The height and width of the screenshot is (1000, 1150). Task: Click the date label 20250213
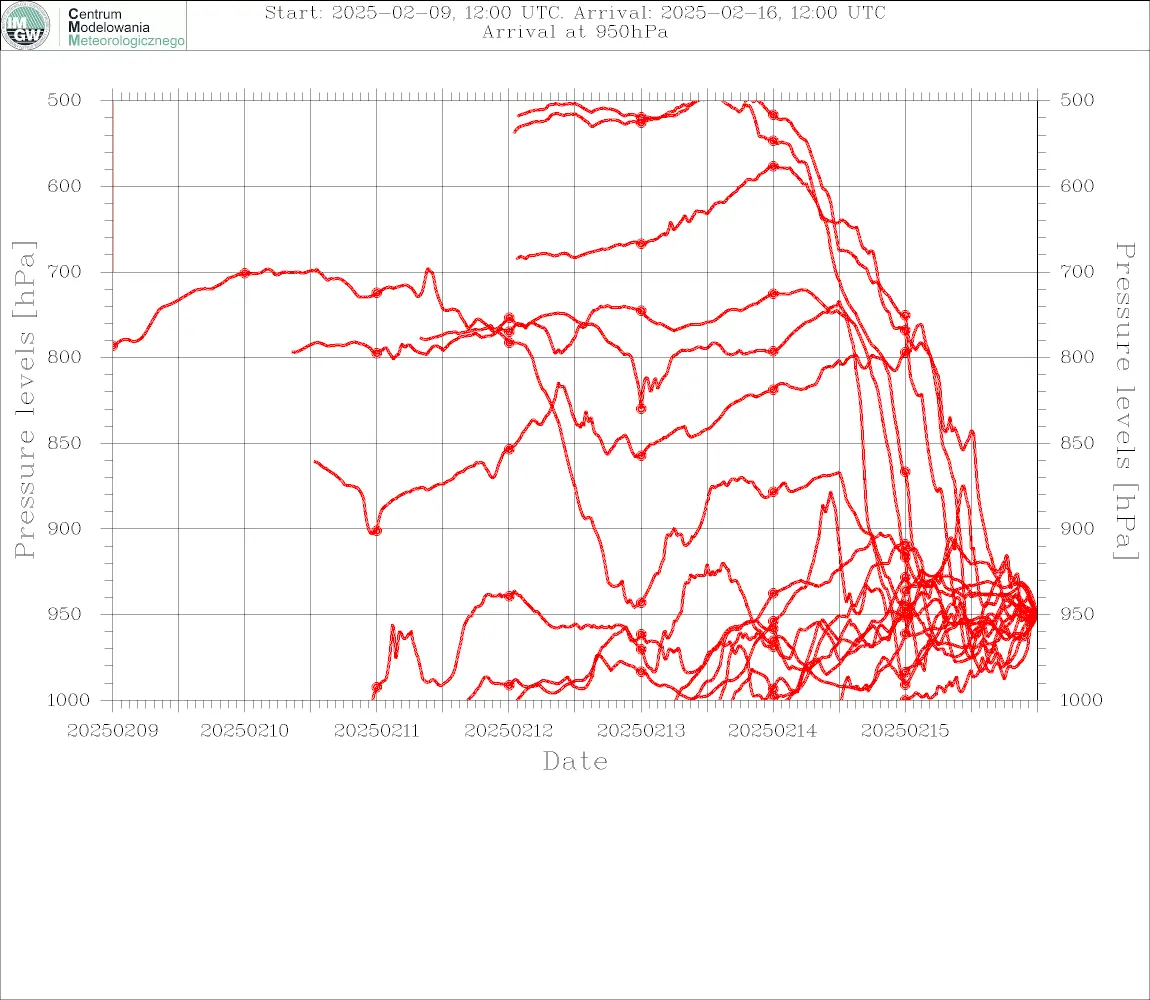(641, 731)
